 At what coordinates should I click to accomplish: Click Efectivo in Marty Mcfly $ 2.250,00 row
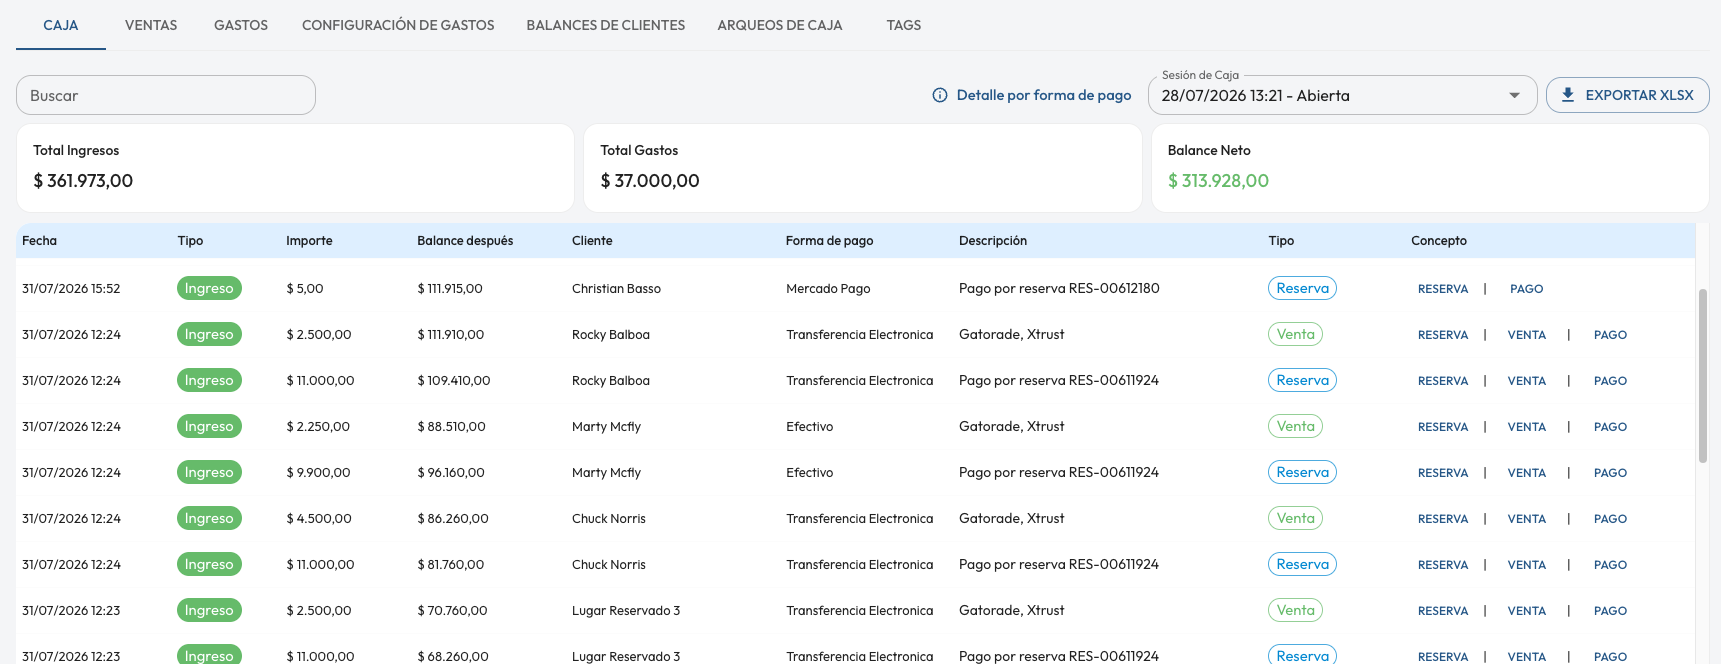[809, 427]
